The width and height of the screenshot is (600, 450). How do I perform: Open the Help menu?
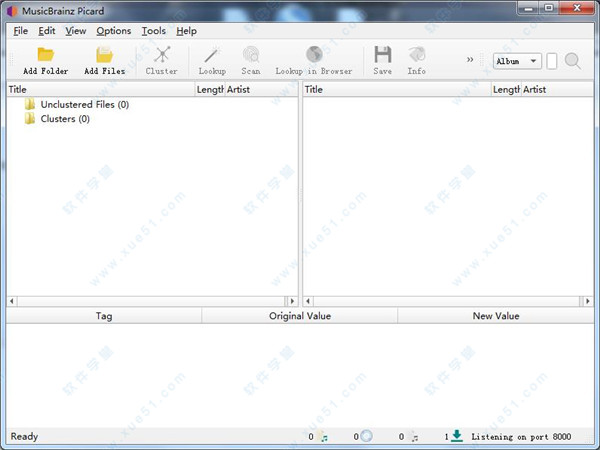187,31
